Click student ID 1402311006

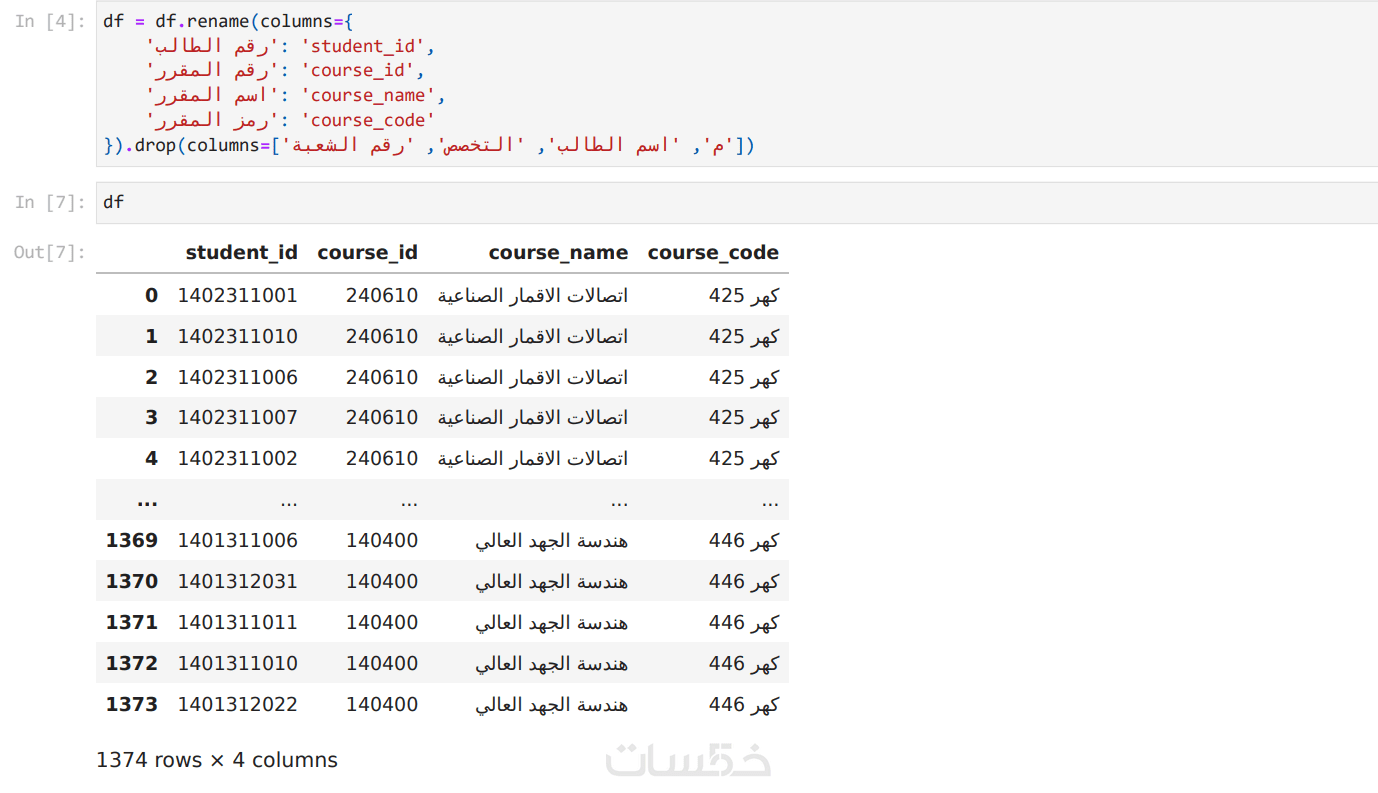click(x=238, y=377)
